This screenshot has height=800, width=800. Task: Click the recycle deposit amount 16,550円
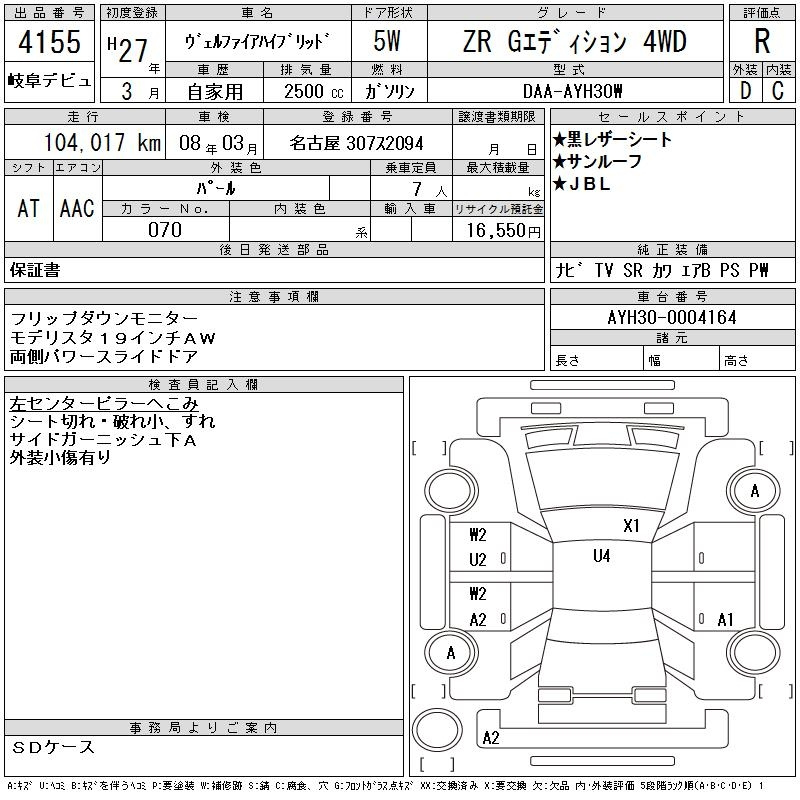point(498,229)
